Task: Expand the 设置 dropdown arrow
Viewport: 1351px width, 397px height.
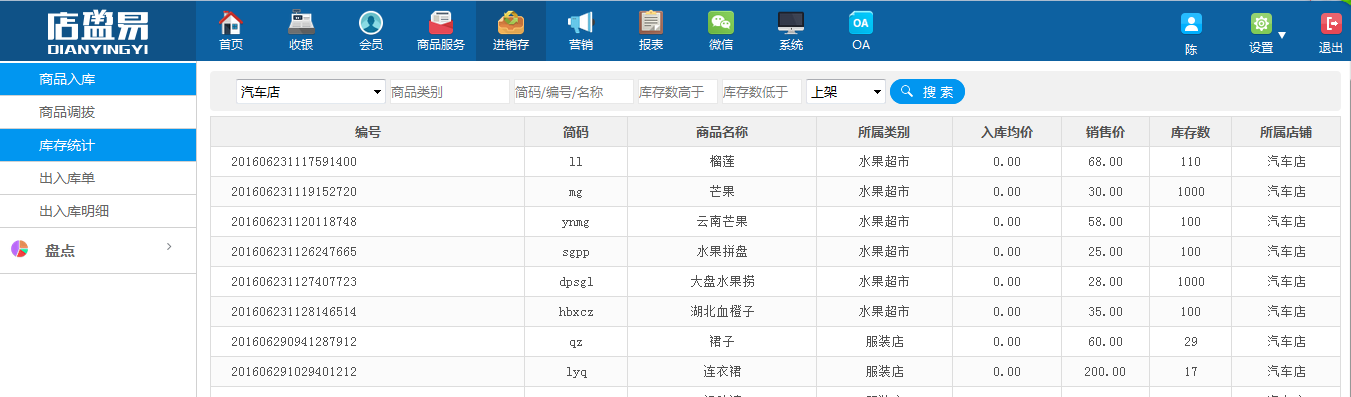Action: 1282,35
